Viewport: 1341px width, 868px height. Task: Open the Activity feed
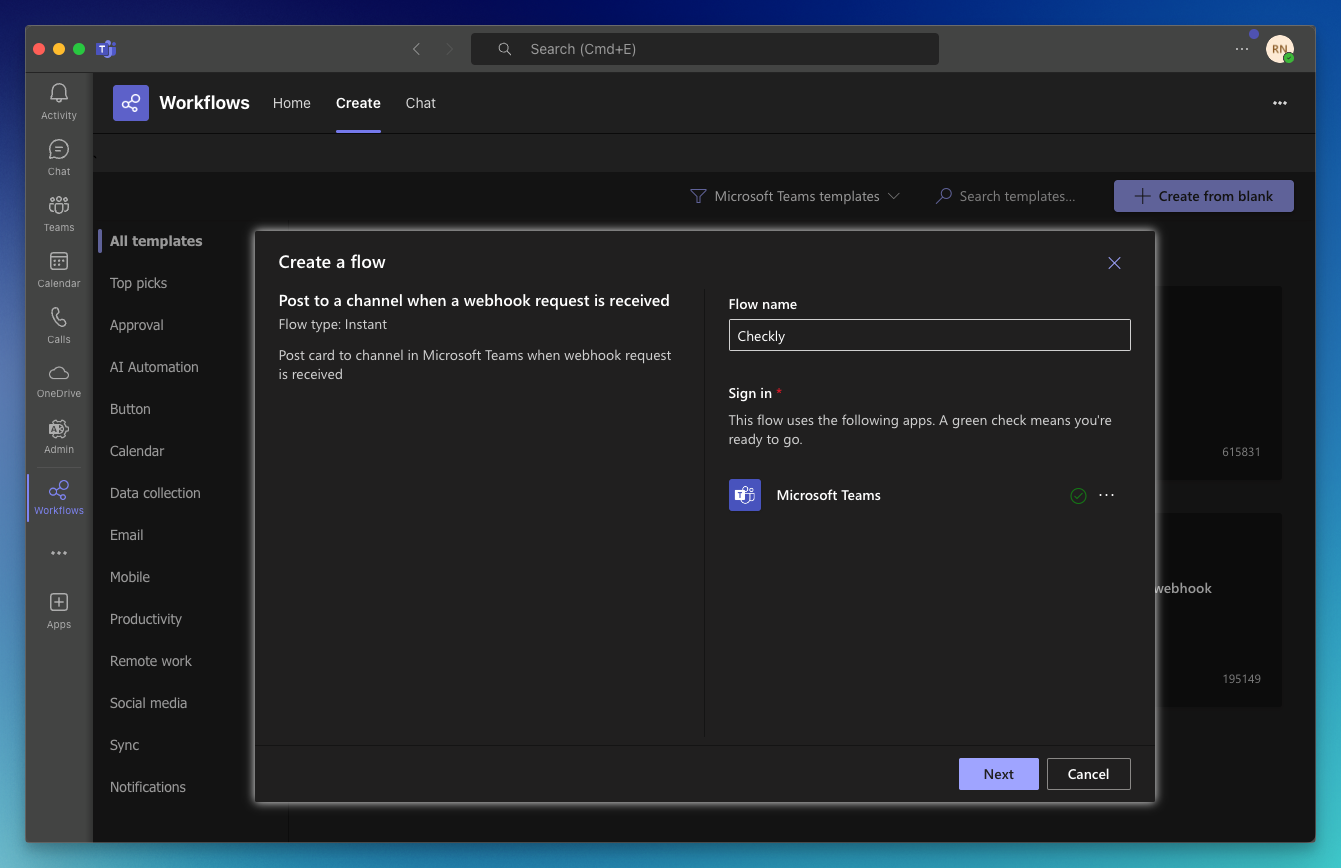(x=58, y=99)
